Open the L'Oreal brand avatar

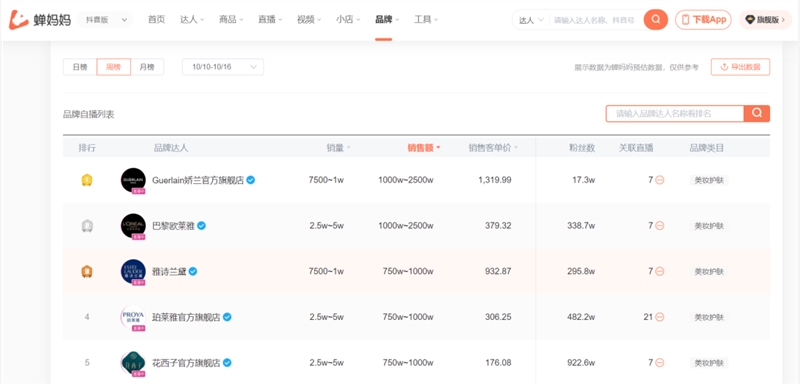[133, 226]
